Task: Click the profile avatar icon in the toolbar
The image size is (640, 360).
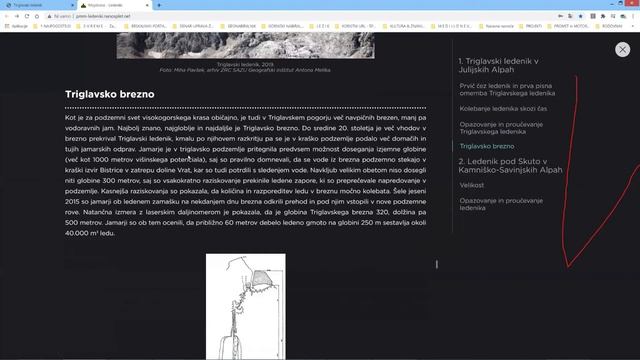Action: tap(623, 16)
